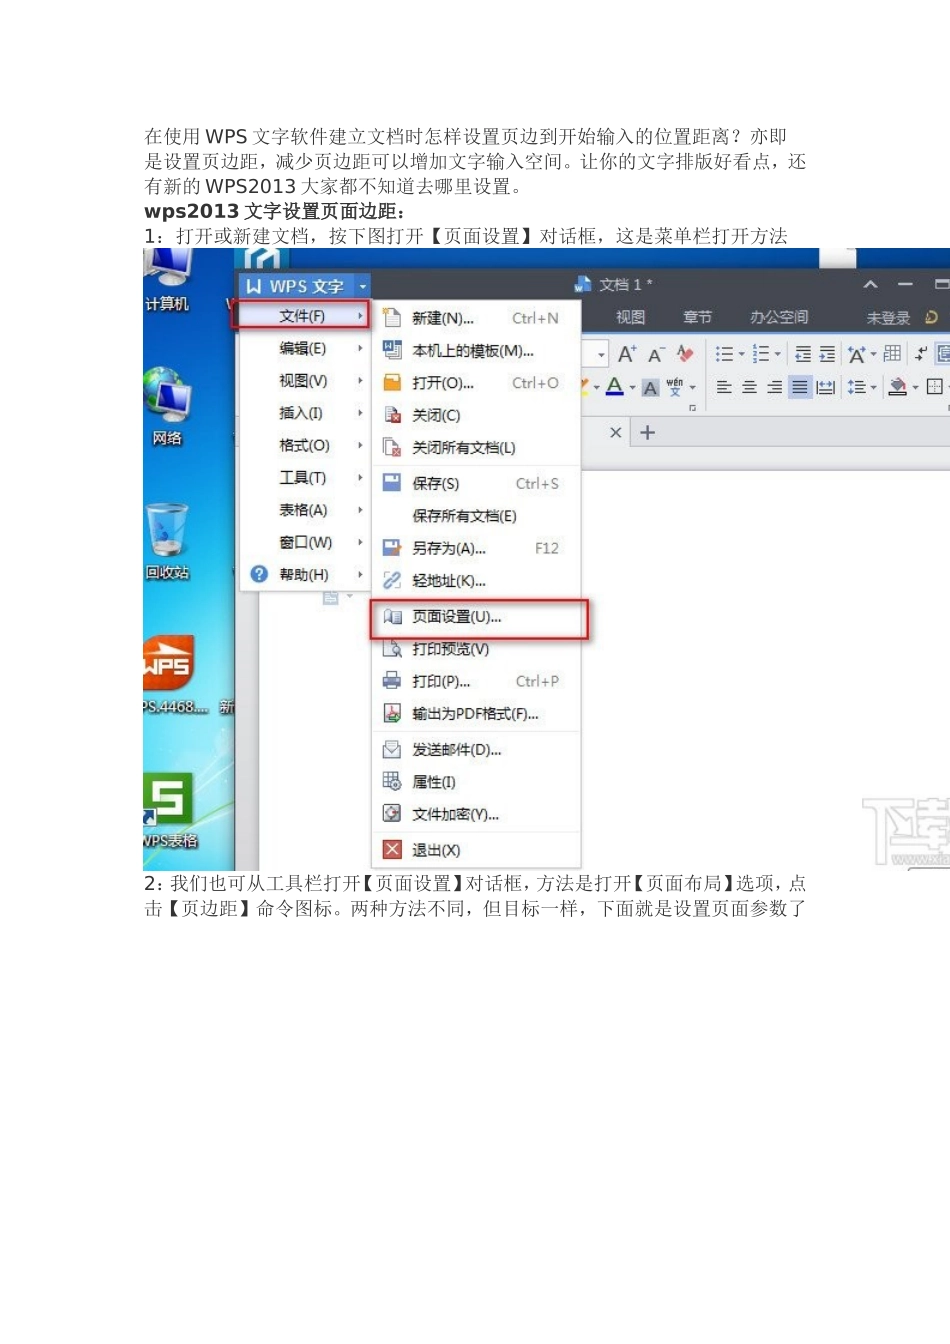Click the WPS 文字 application button
This screenshot has width=950, height=1344.
click(x=296, y=287)
